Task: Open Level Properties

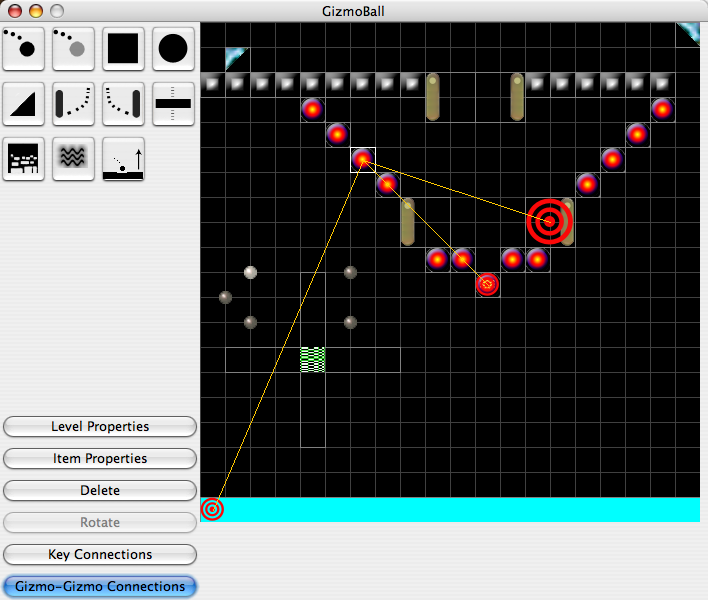Action: [100, 427]
